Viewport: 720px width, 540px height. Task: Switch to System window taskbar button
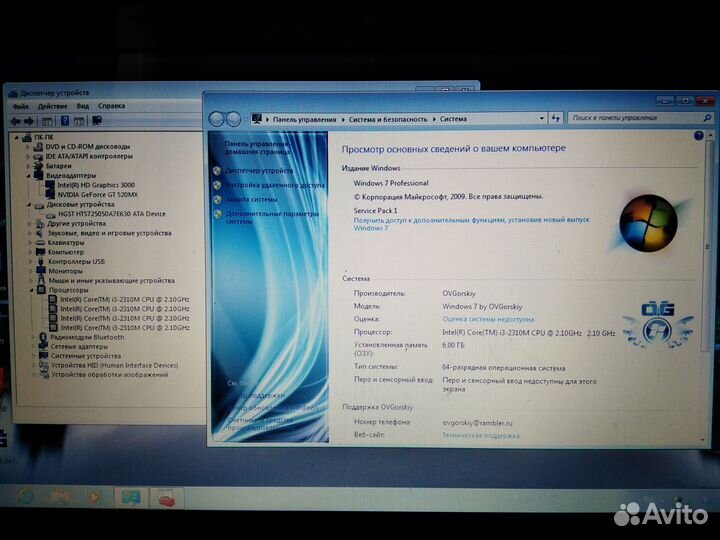pyautogui.click(x=131, y=498)
